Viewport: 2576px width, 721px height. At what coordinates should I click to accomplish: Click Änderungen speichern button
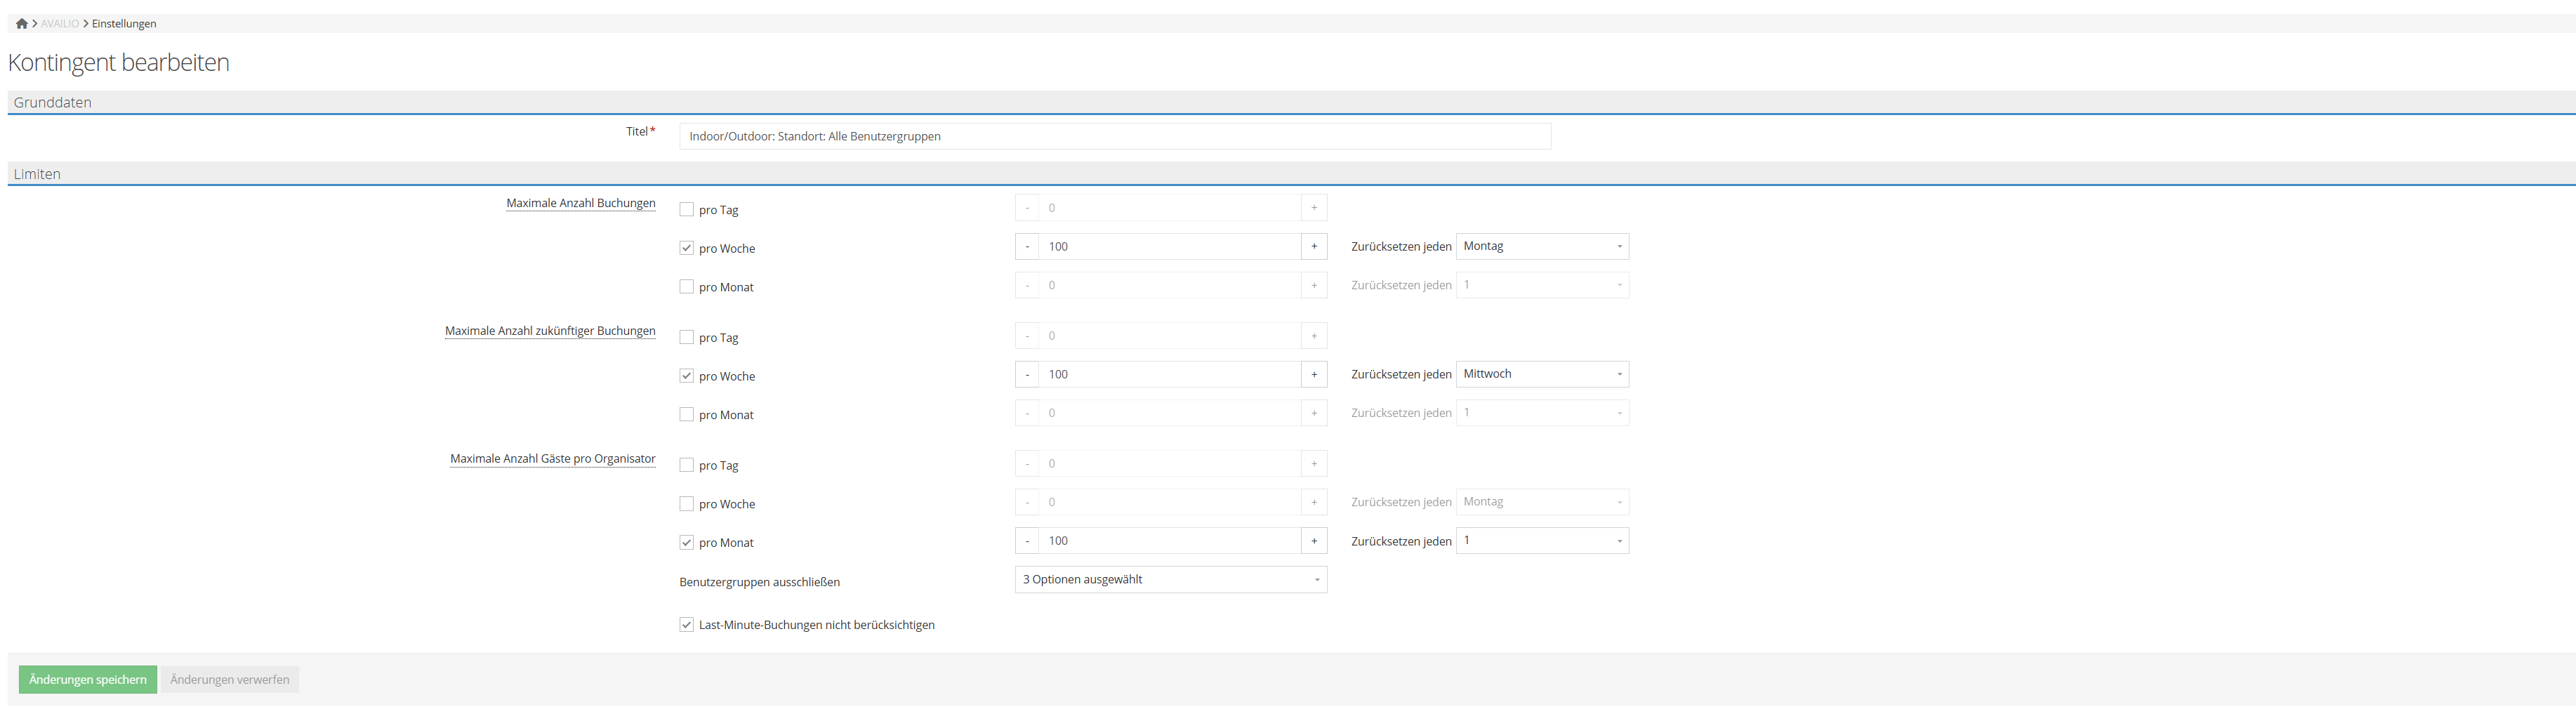tap(88, 680)
